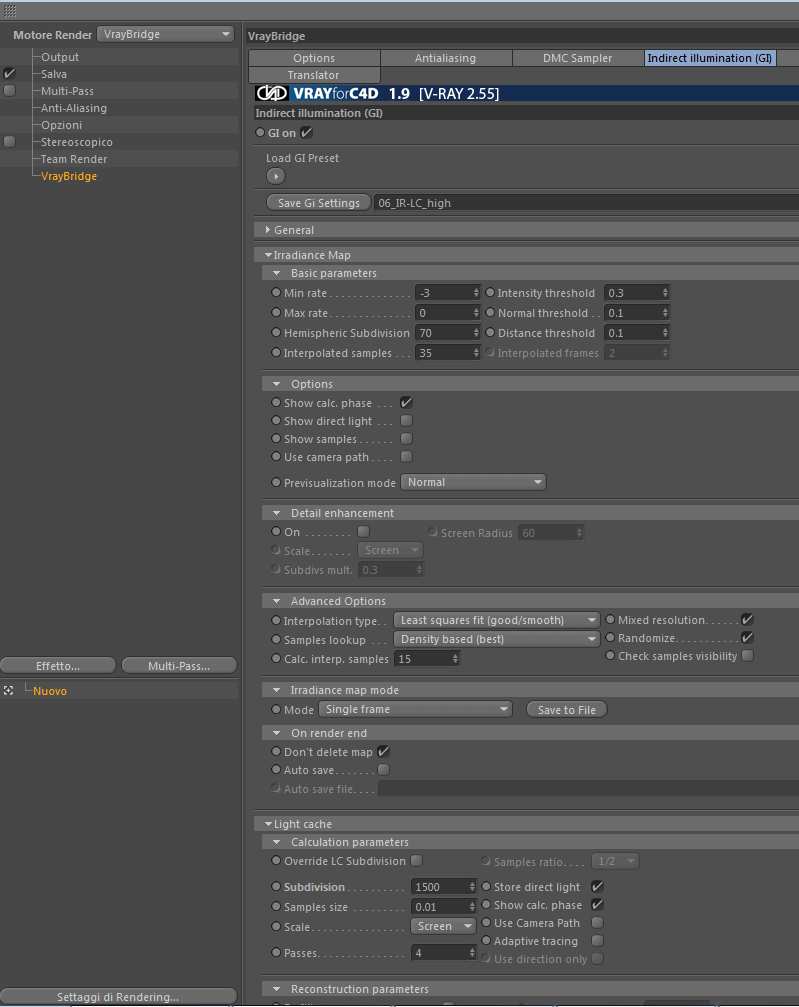Toggle Randomize checkbox
Screen dimensions: 799x1007
pyautogui.click(x=747, y=638)
